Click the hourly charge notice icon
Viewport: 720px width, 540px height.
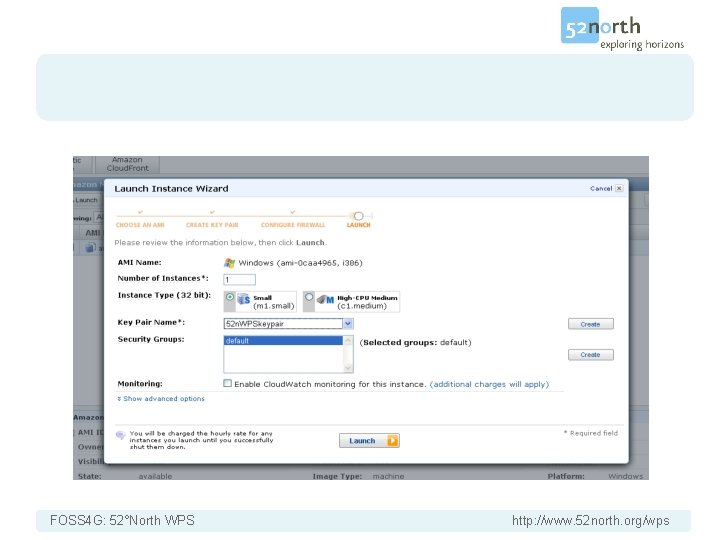[120, 434]
